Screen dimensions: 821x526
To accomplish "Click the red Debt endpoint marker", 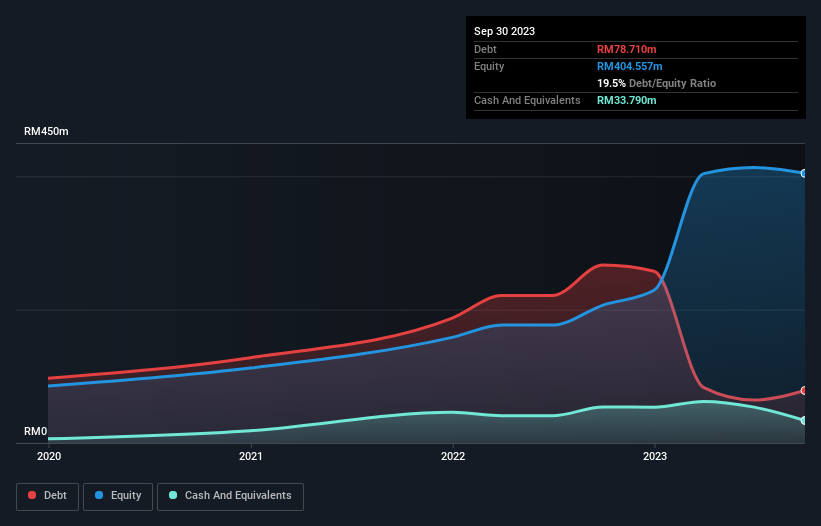I will (804, 390).
